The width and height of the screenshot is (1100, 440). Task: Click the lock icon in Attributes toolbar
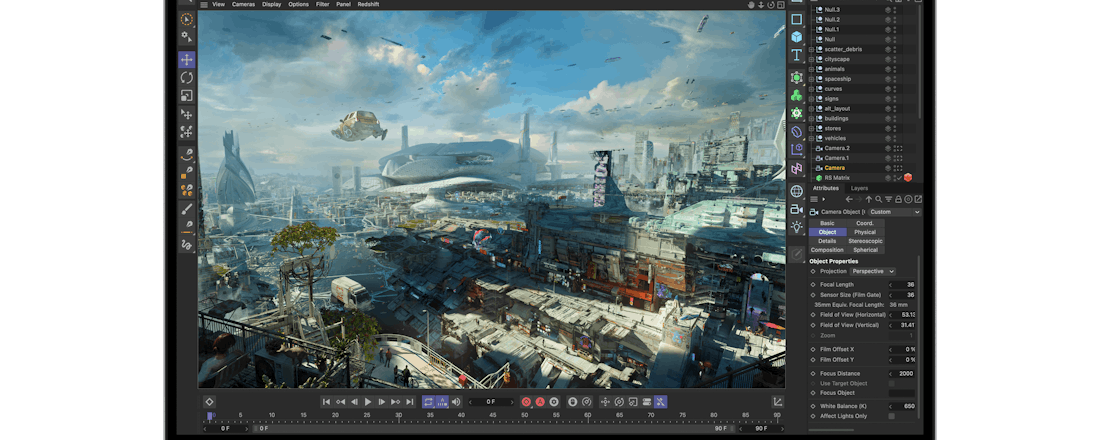coord(898,199)
